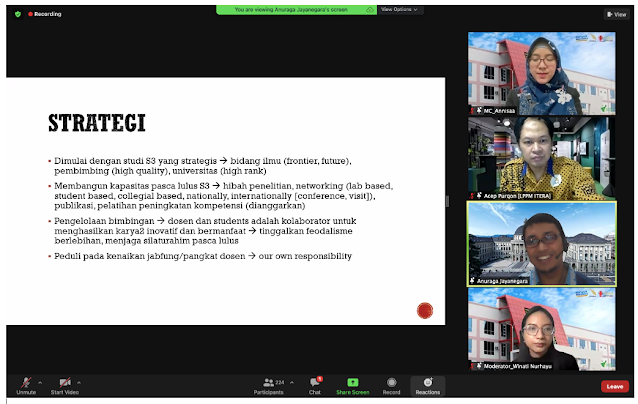Click the Chat unread badge
The height and width of the screenshot is (404, 638).
(x=320, y=379)
